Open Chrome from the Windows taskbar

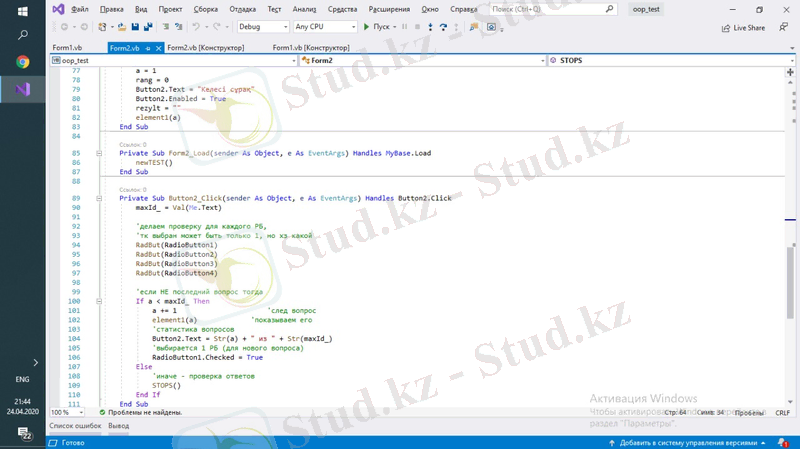pos(22,61)
